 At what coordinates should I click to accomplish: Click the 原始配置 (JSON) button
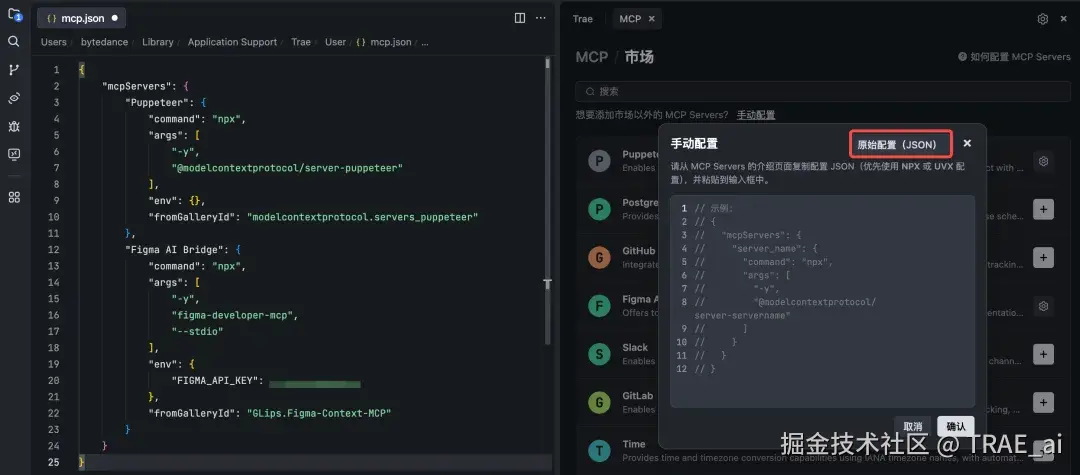click(x=901, y=145)
